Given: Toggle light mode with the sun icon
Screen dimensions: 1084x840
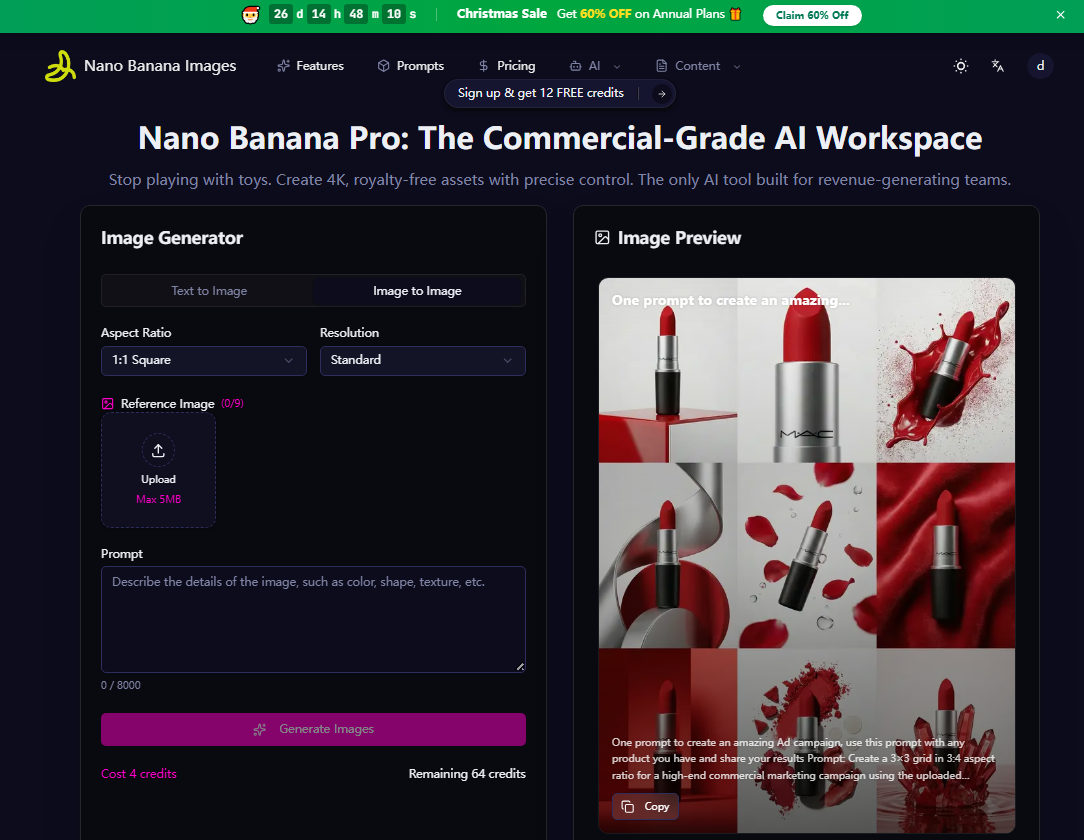Looking at the screenshot, I should [x=960, y=66].
